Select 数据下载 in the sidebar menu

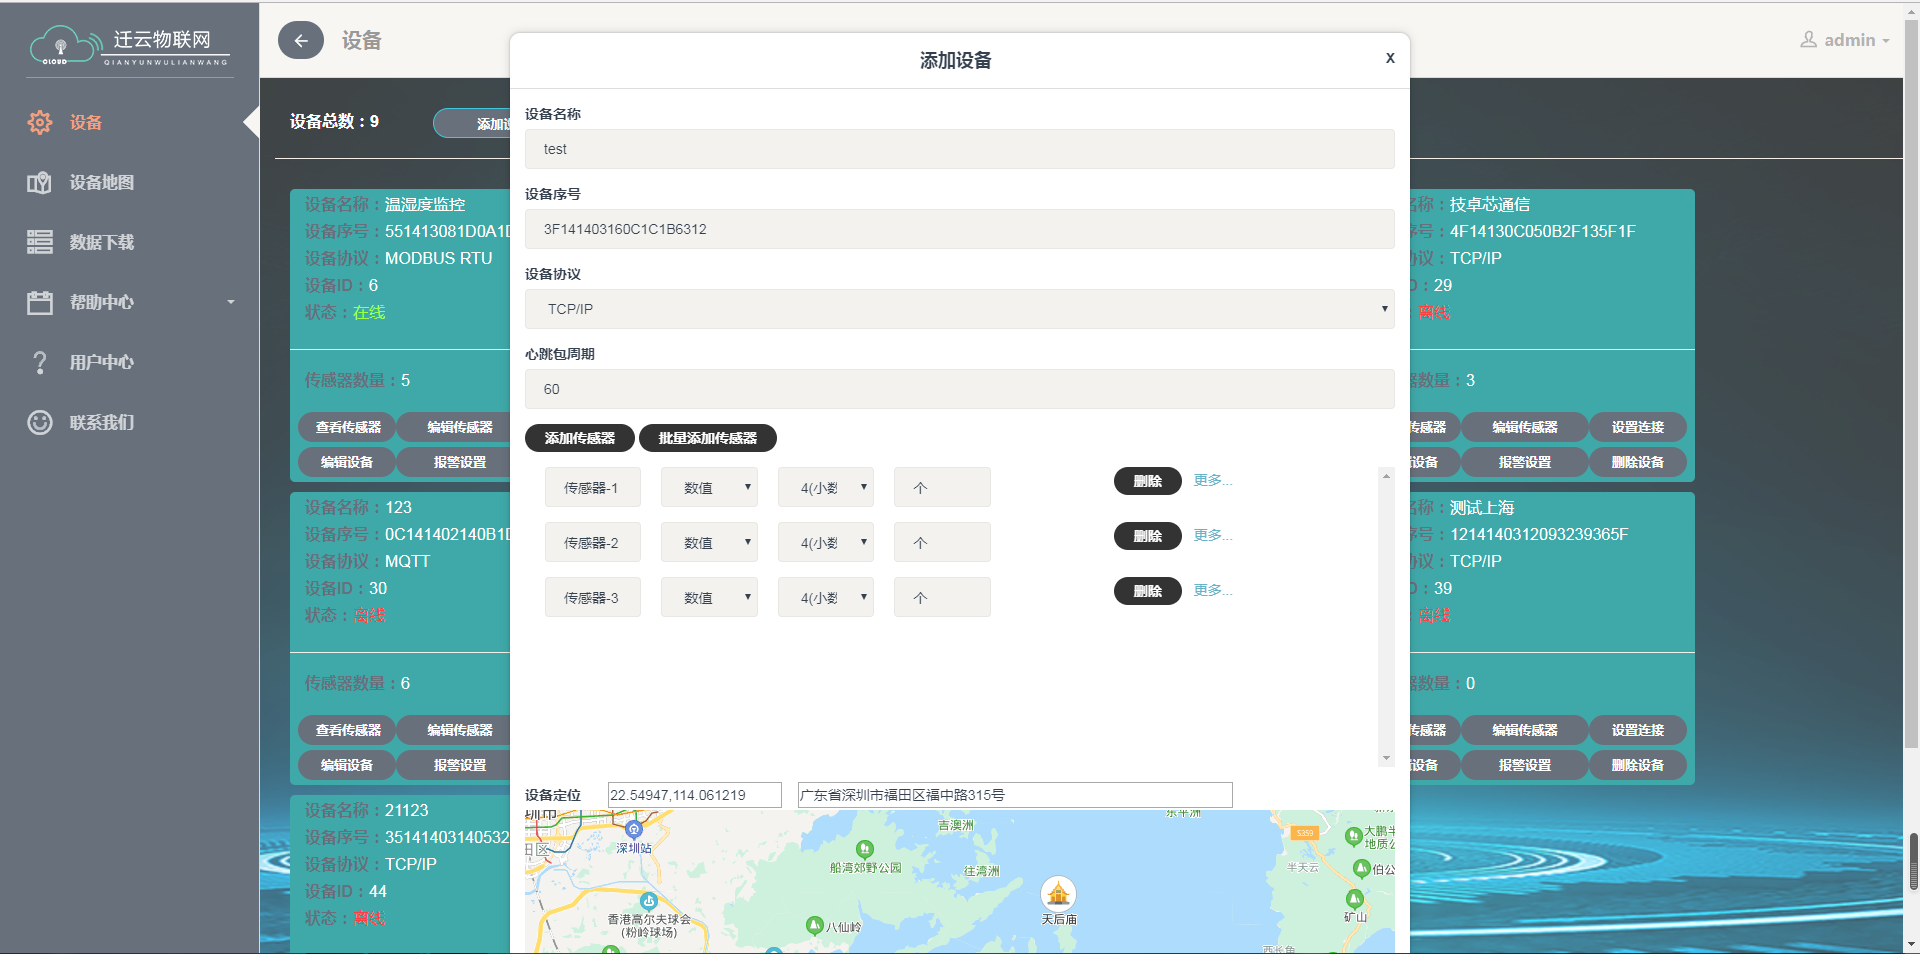(101, 242)
